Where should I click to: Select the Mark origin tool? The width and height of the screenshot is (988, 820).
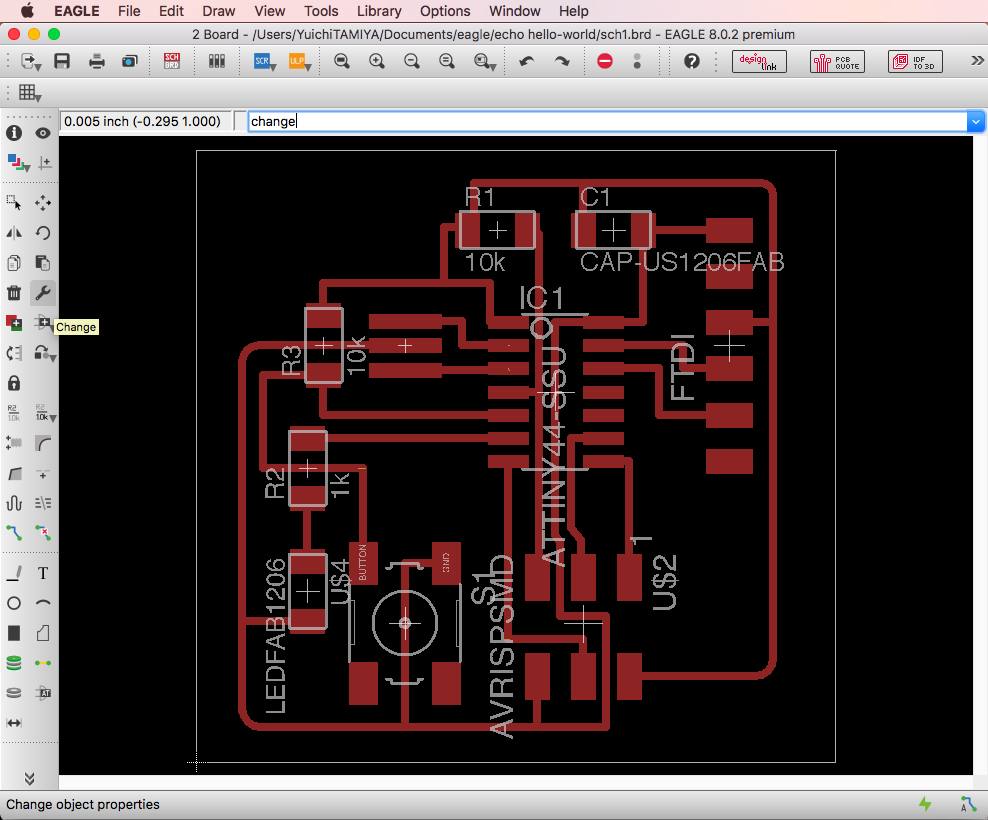tap(44, 164)
